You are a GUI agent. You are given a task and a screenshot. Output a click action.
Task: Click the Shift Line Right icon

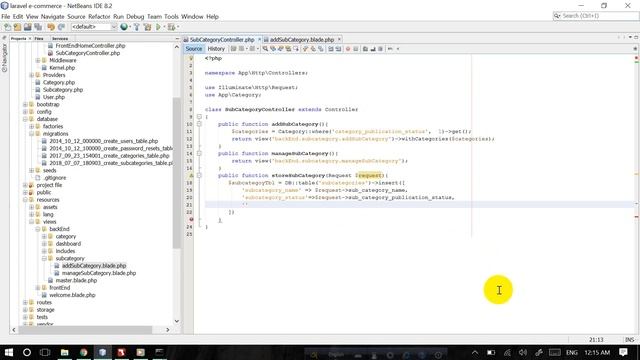(x=338, y=49)
